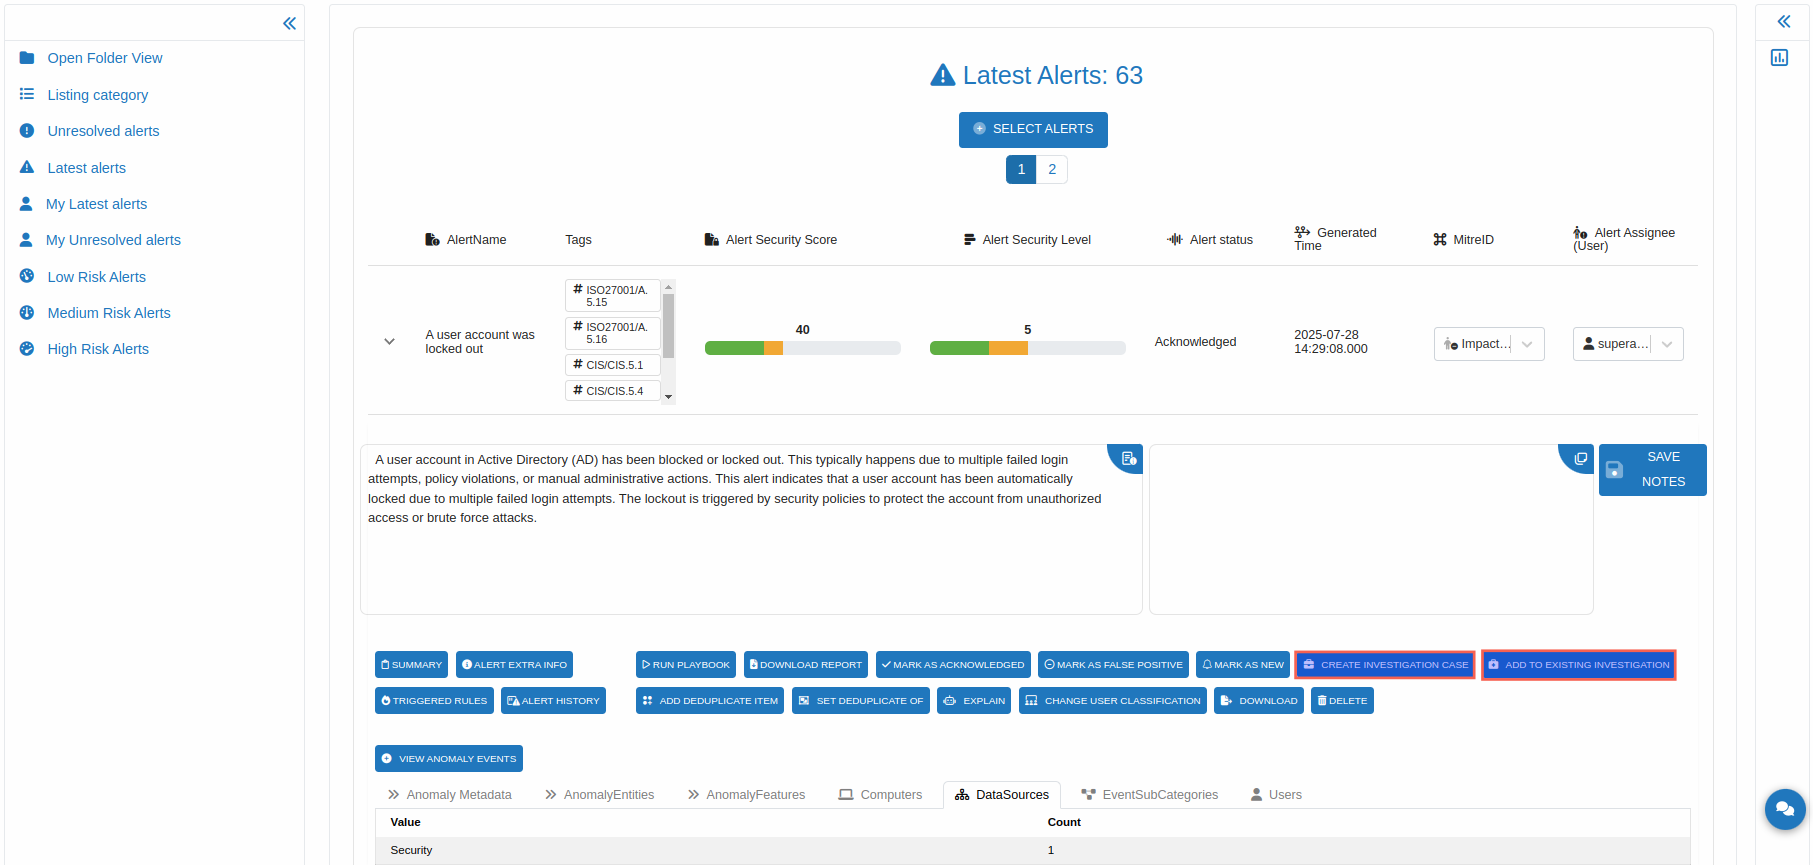
Task: Switch to the Computers tab
Action: point(880,795)
